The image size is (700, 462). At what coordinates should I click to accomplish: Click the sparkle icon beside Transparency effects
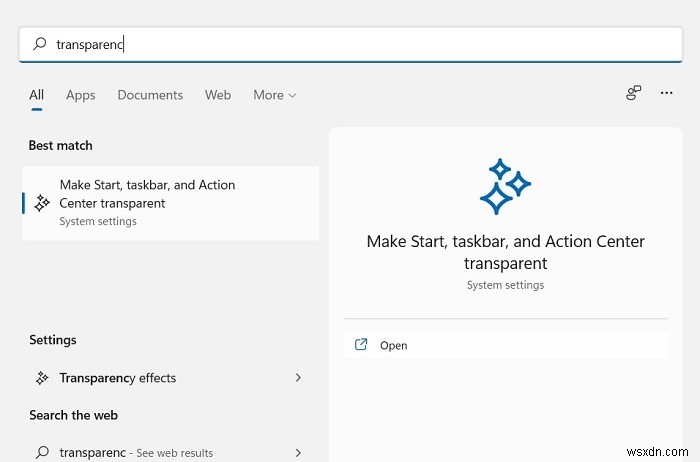pos(42,378)
